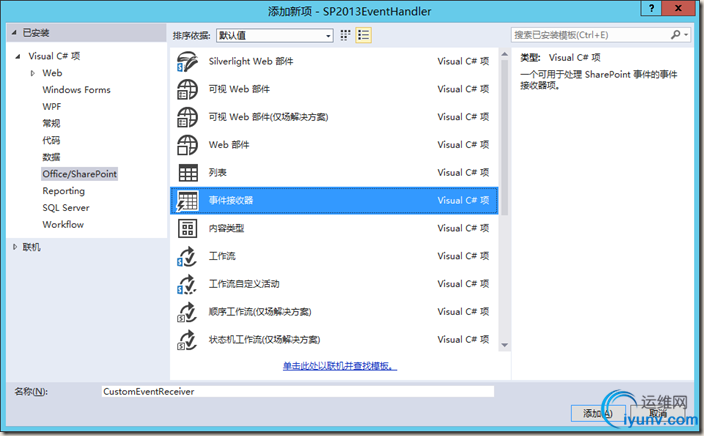Image resolution: width=704 pixels, height=436 pixels.
Task: Select the 事件接收器 template icon
Action: pyautogui.click(x=187, y=201)
